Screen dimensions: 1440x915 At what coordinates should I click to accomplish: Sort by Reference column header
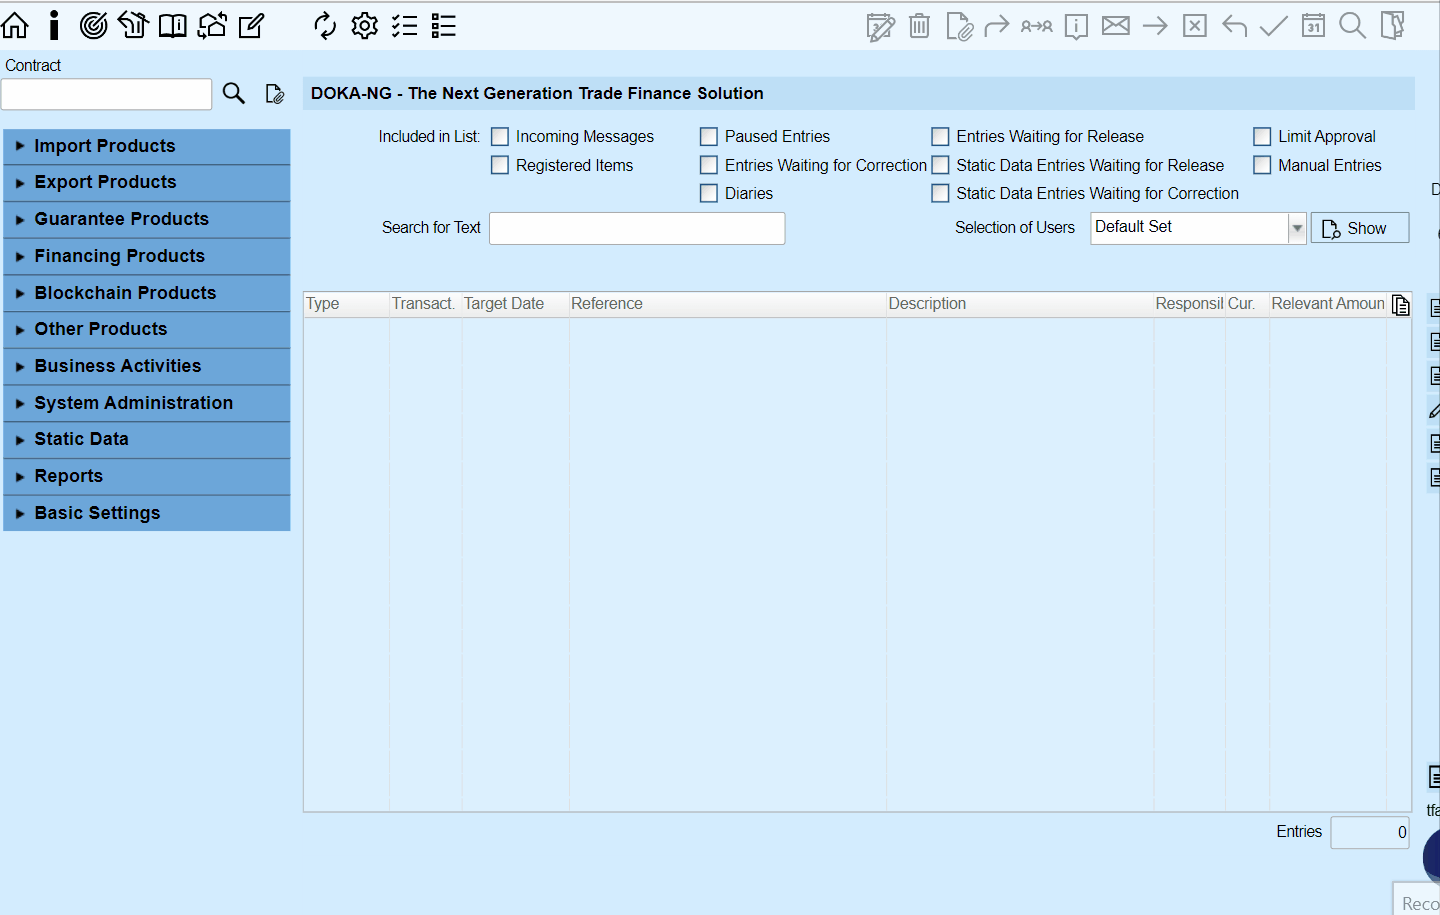(x=727, y=304)
